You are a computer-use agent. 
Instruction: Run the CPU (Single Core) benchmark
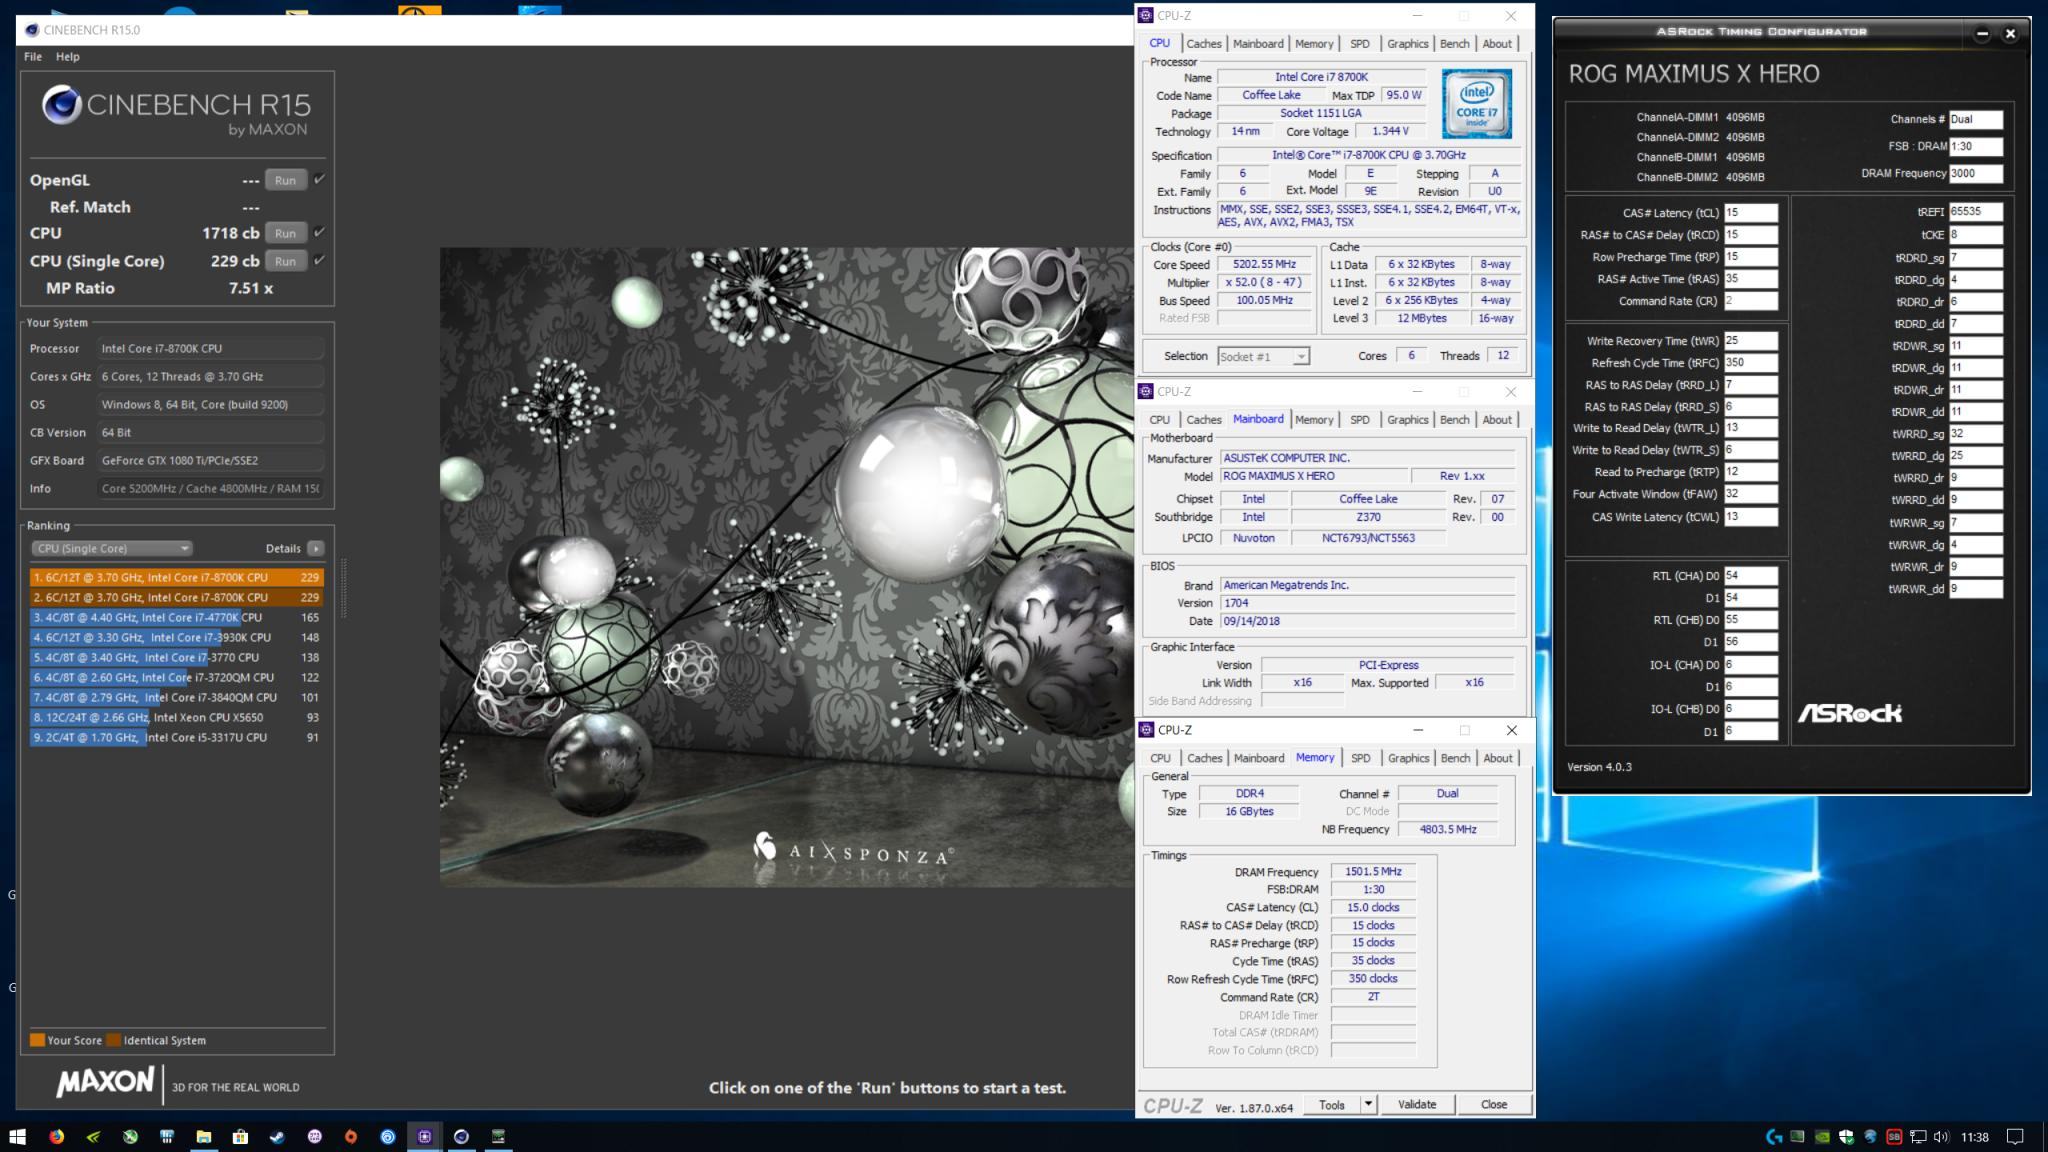click(x=285, y=261)
